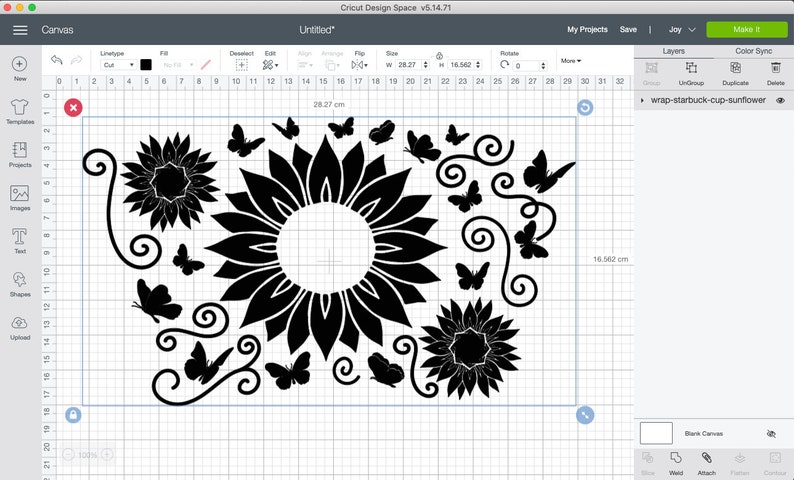794x480 pixels.
Task: Open the Linetype Cut dropdown
Action: pos(118,65)
